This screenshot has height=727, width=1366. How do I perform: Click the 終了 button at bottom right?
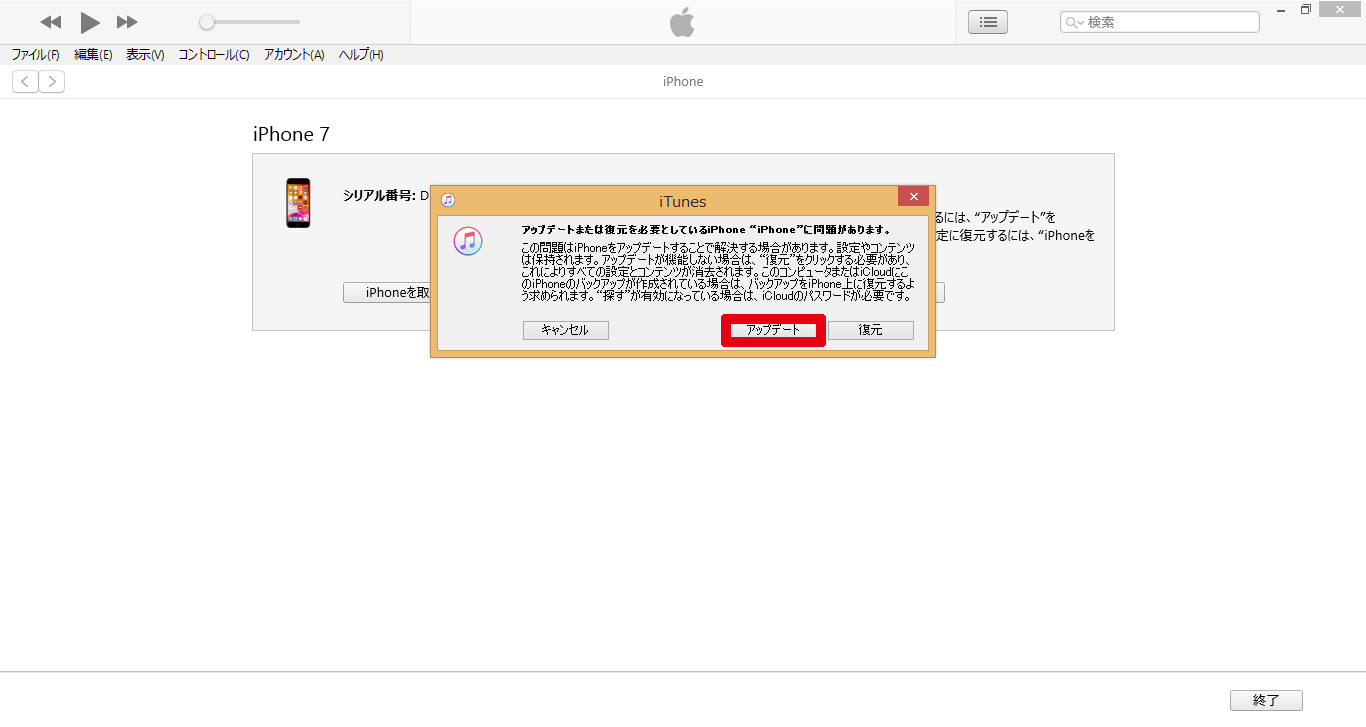pos(1266,701)
